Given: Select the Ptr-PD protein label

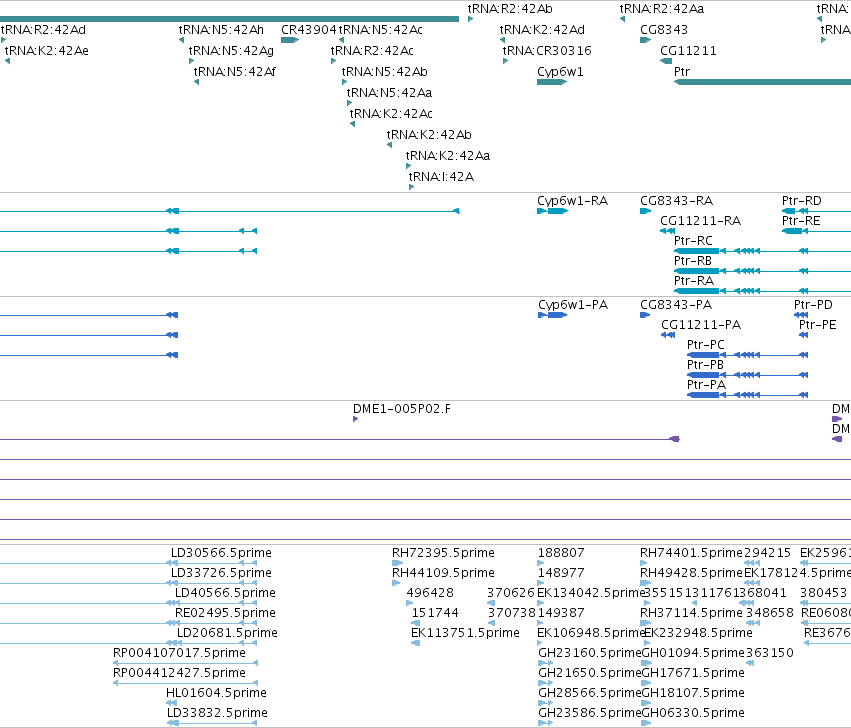Looking at the screenshot, I should 813,305.
